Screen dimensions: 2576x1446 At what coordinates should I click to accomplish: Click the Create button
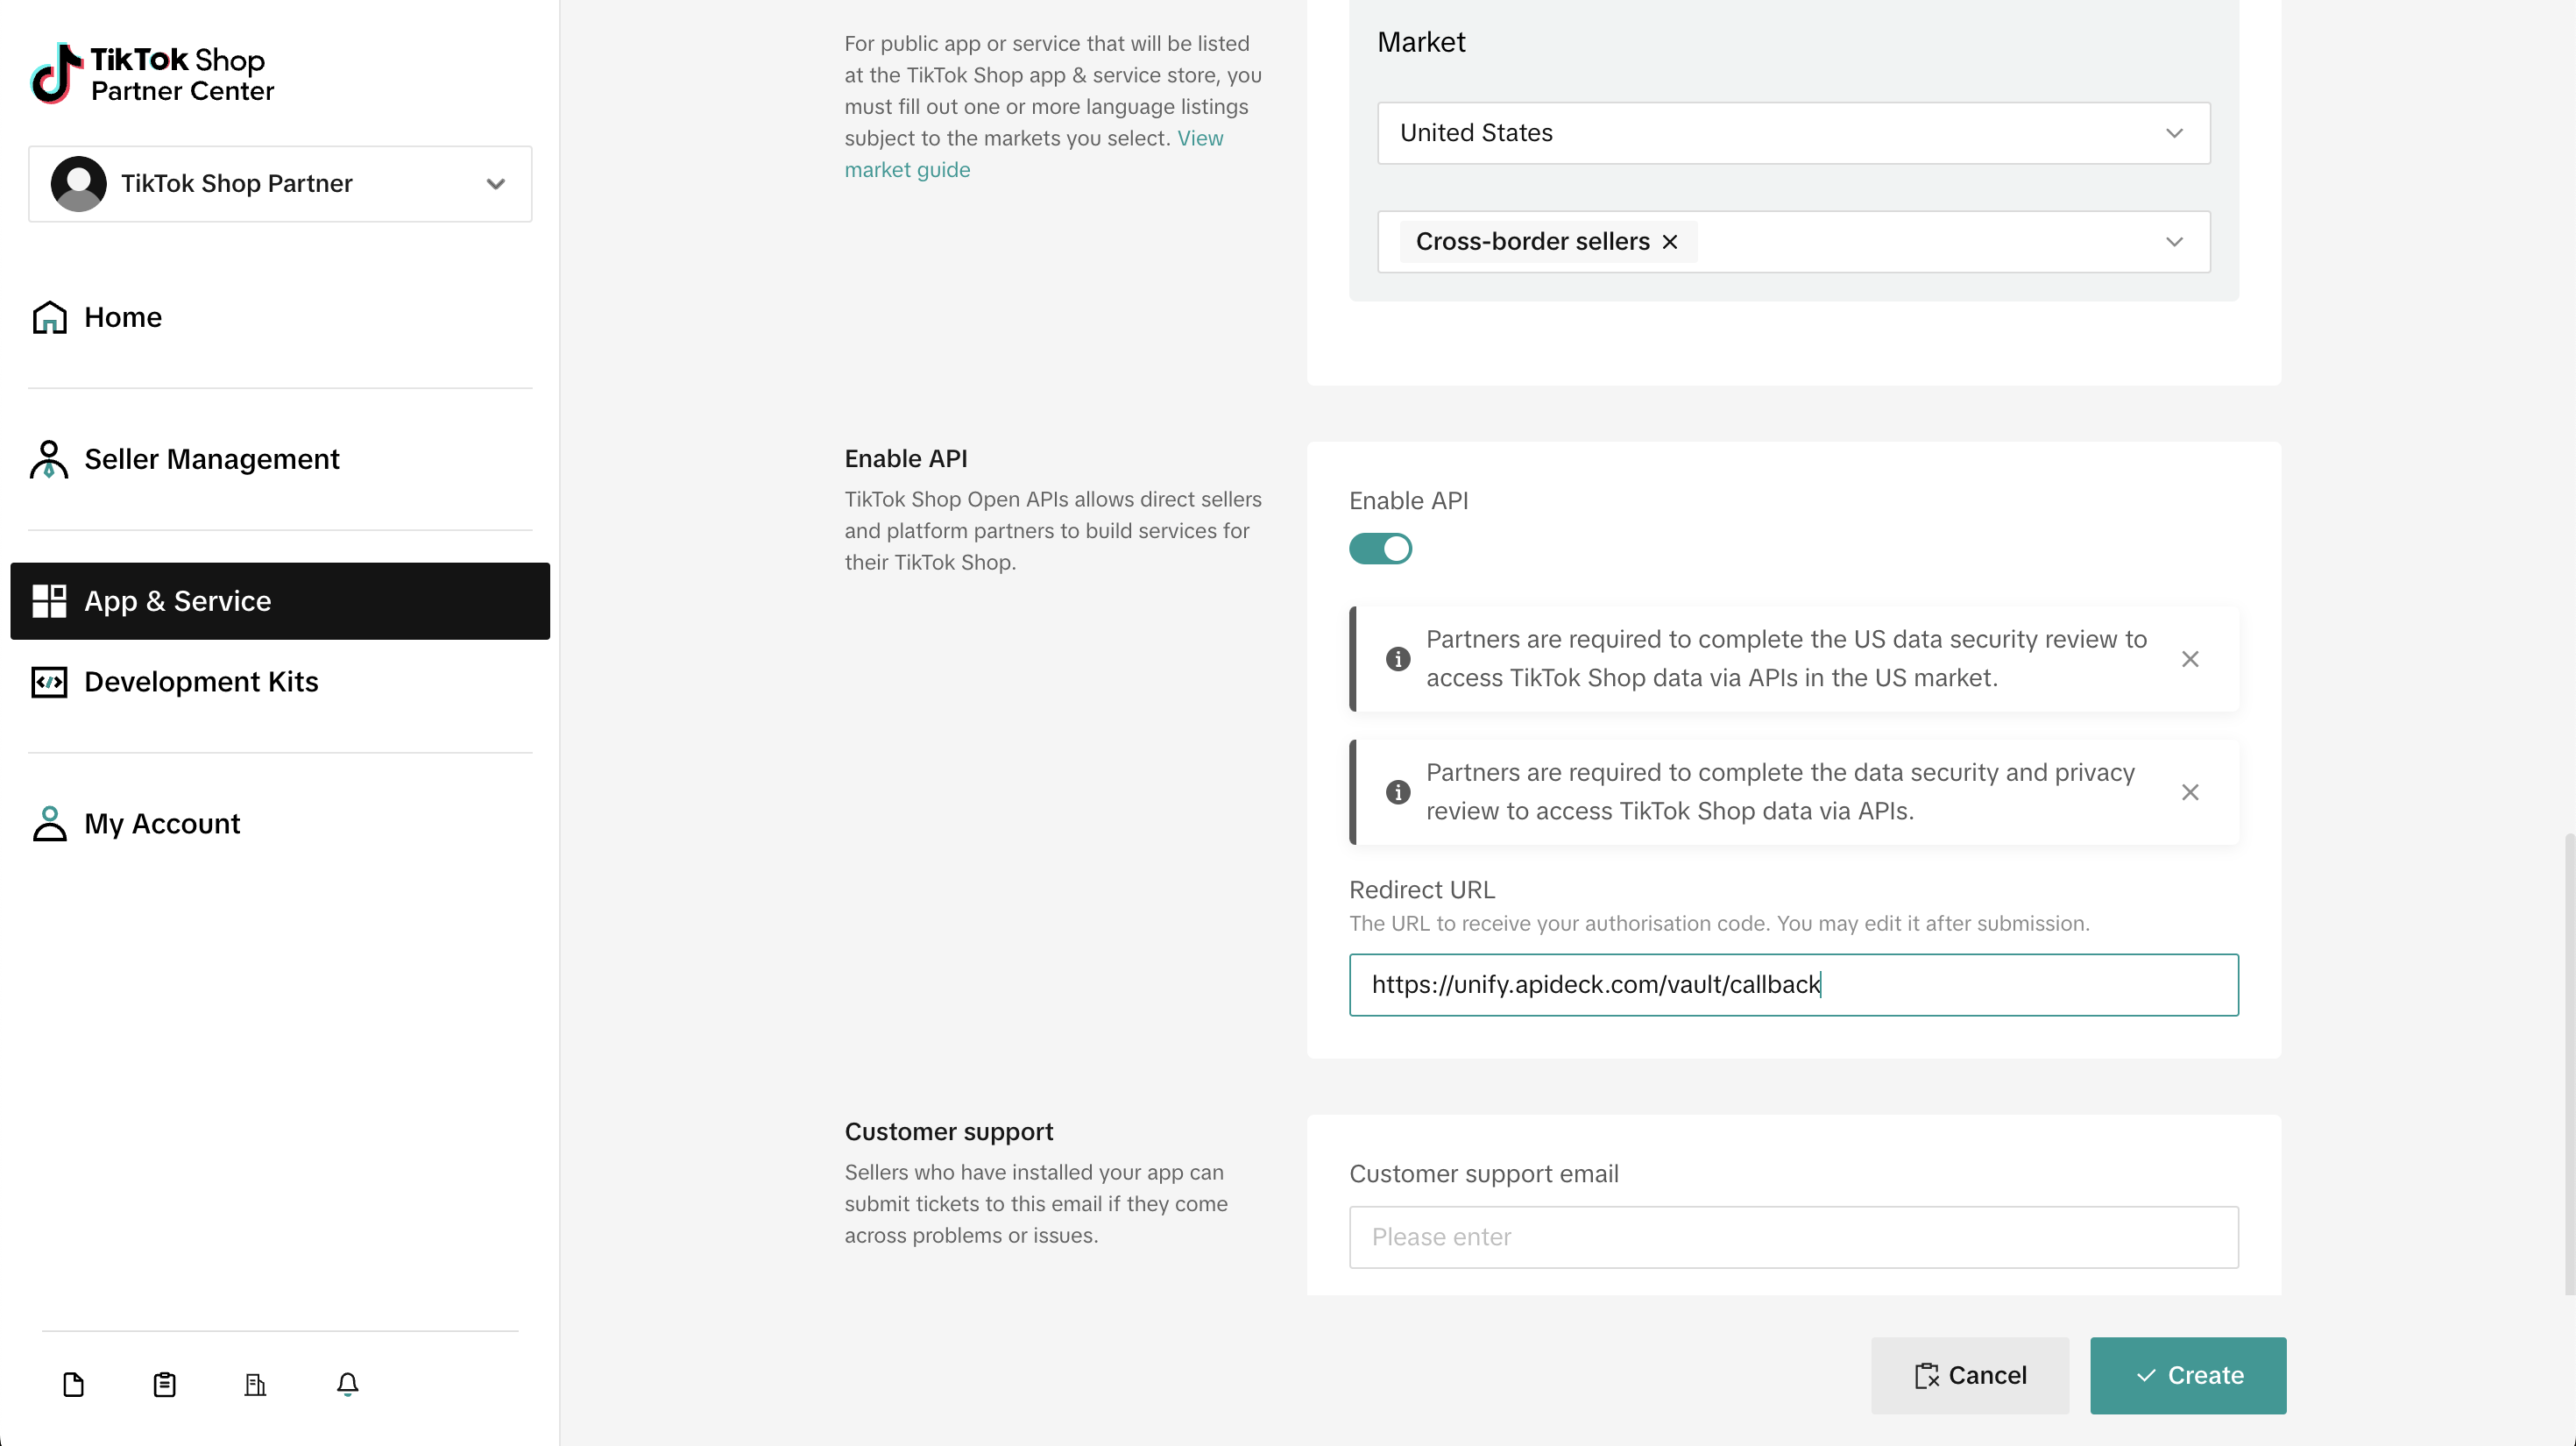tap(2188, 1376)
